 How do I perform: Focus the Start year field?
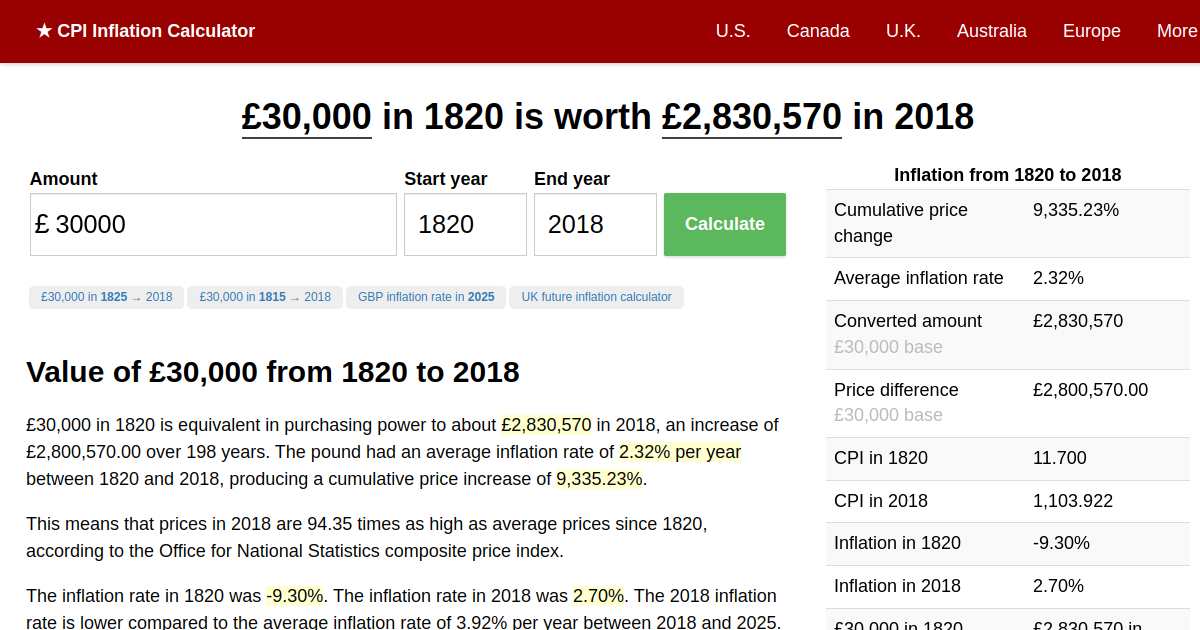pos(465,224)
